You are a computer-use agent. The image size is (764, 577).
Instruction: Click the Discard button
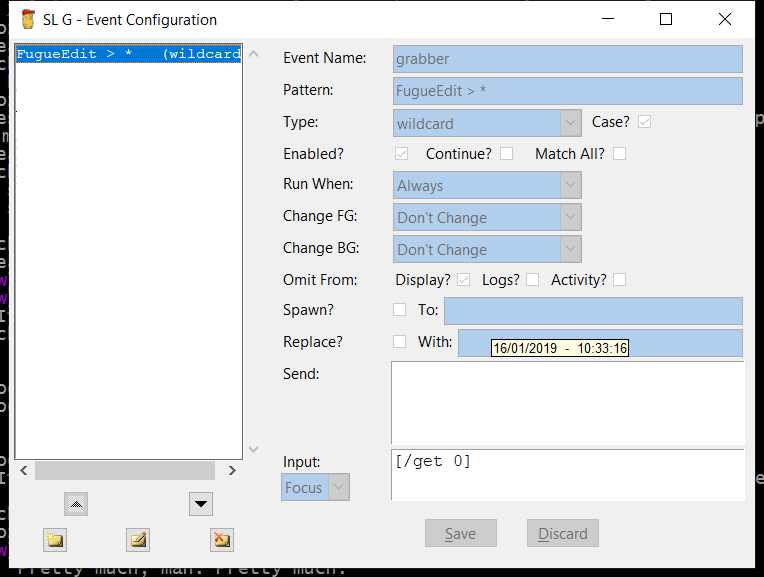(563, 533)
